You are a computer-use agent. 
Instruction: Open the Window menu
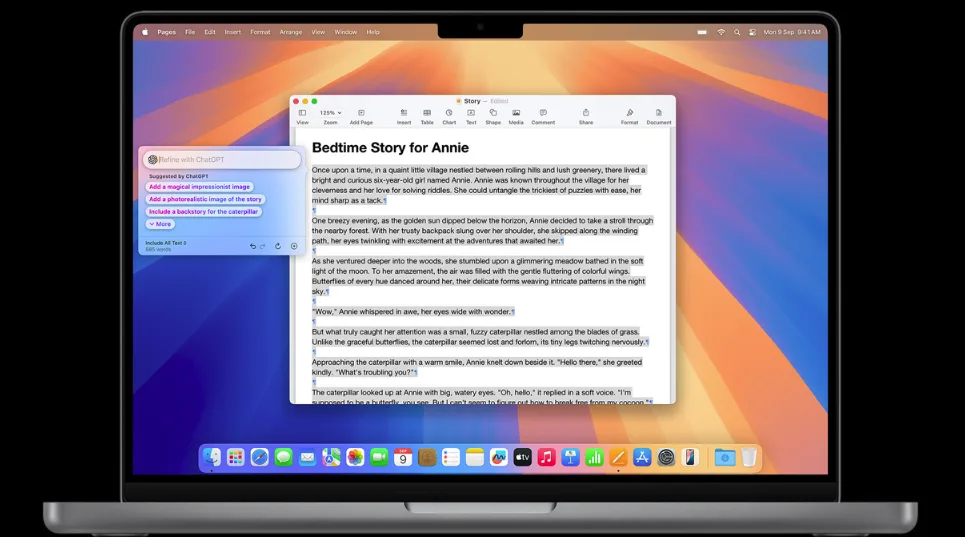(345, 32)
